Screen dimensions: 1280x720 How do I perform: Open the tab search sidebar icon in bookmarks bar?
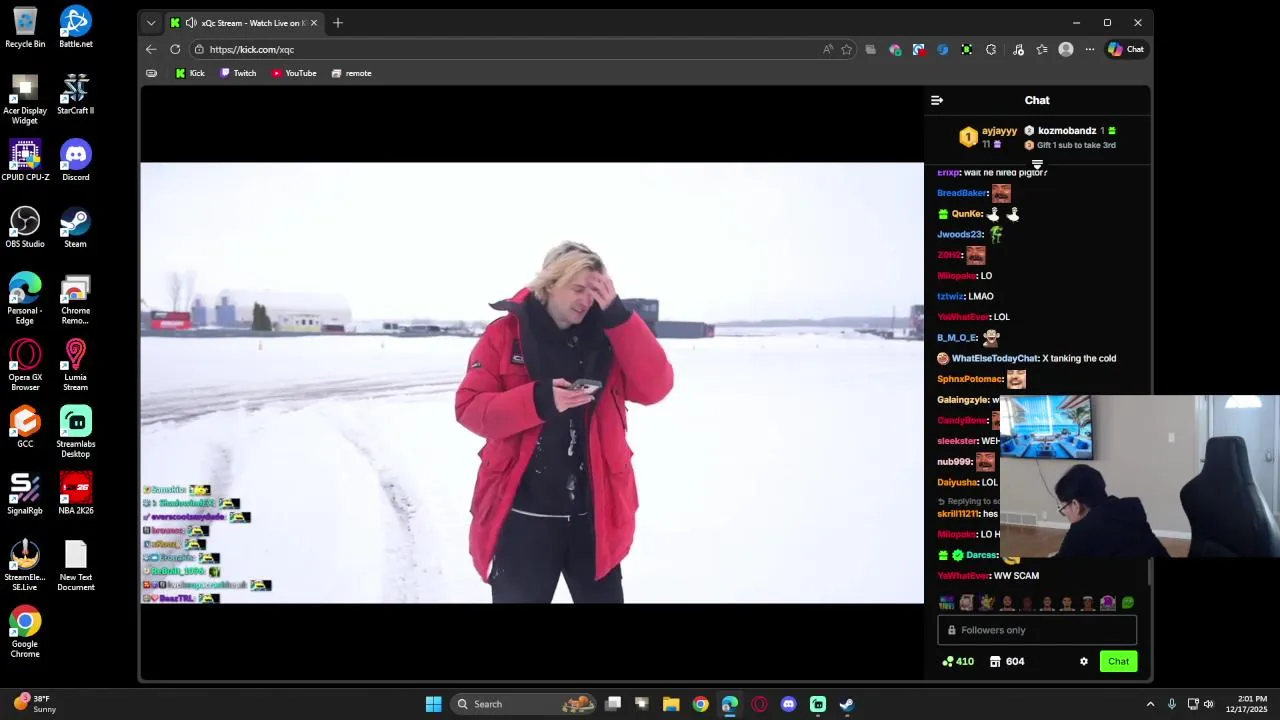pos(151,73)
